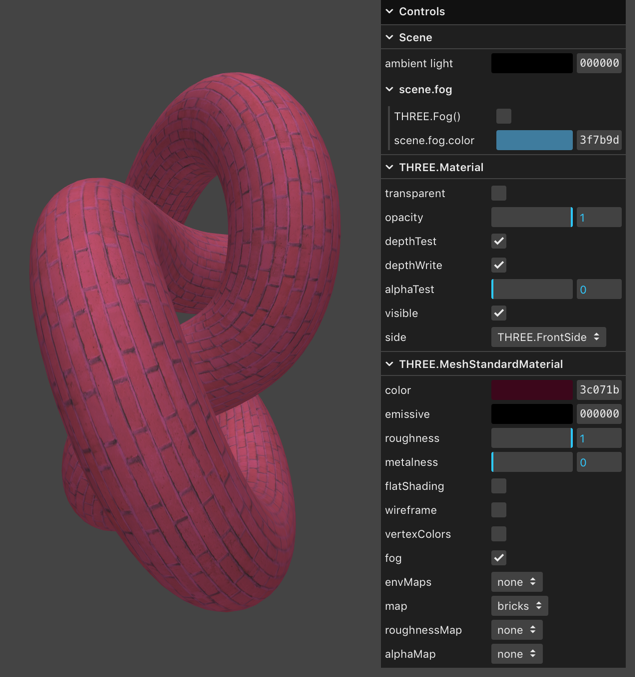Collapse the Scene folder
The width and height of the screenshot is (635, 677).
[503, 38]
